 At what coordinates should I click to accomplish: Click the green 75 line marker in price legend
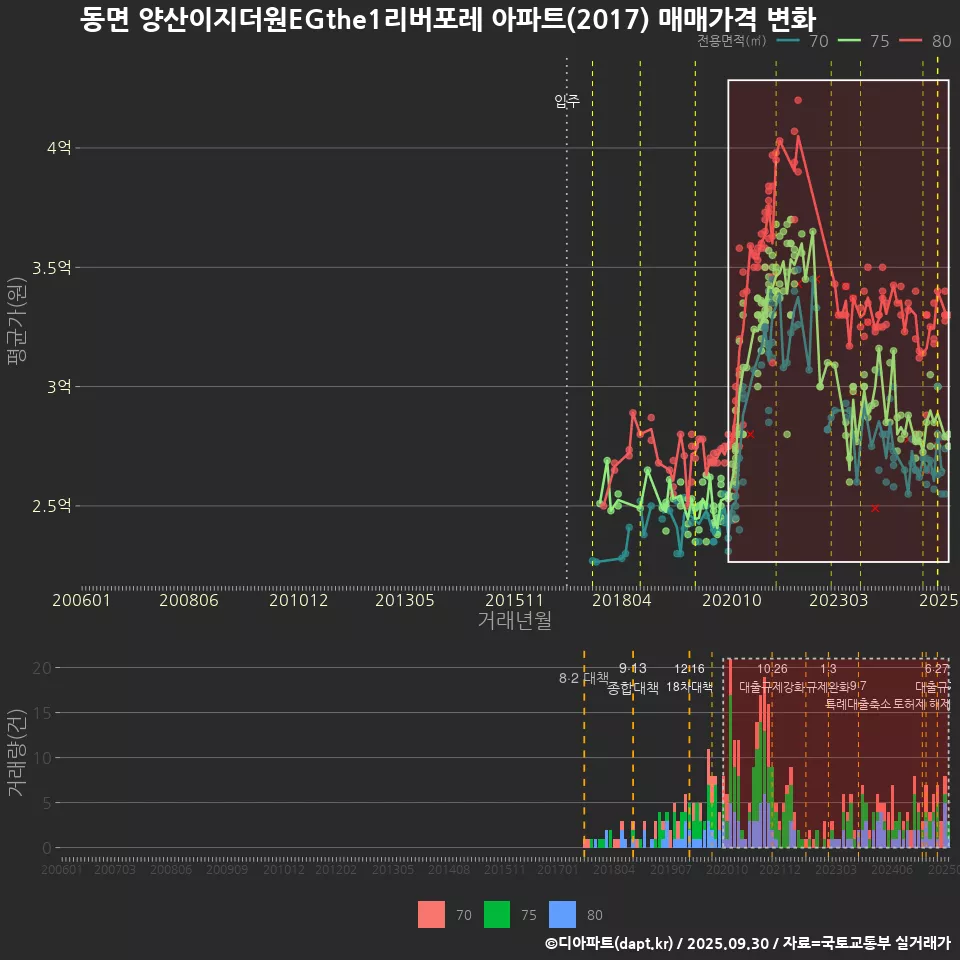tap(851, 41)
